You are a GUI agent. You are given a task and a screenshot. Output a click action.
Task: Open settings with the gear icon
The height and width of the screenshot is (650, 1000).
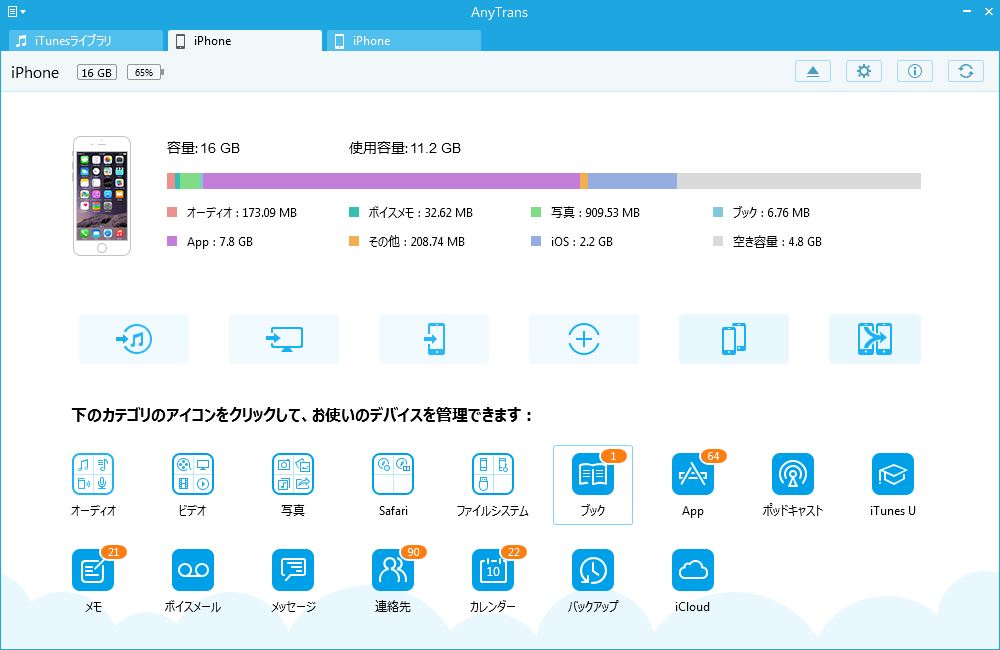[x=864, y=71]
